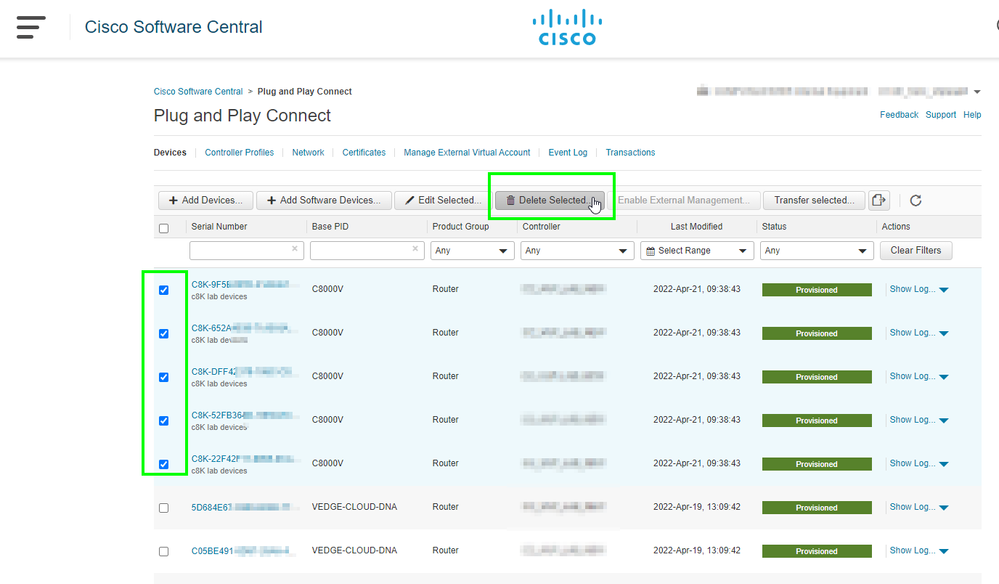Show Log for the C05BE491 row

(912, 550)
